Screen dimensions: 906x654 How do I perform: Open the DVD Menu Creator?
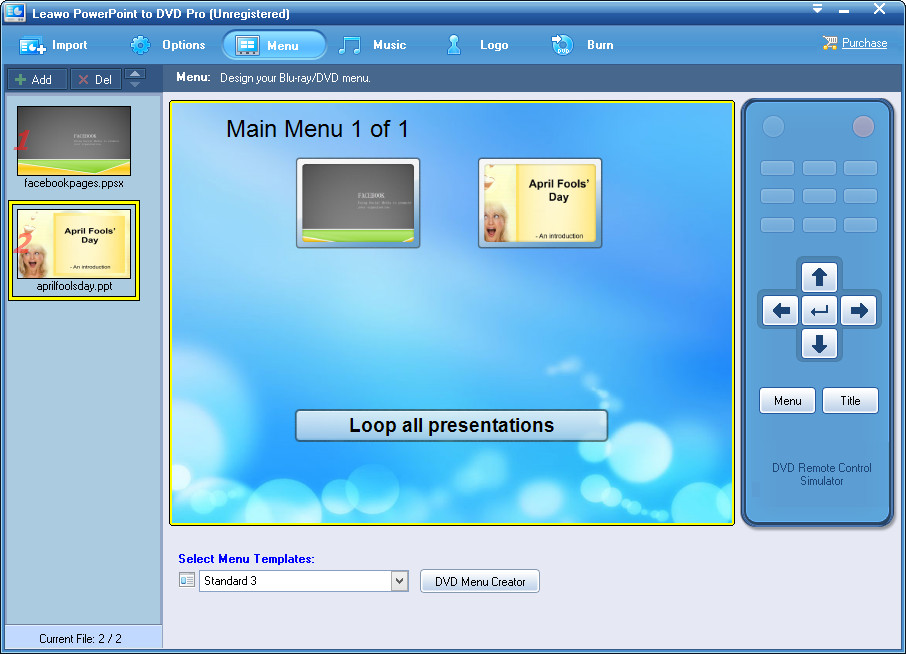480,581
